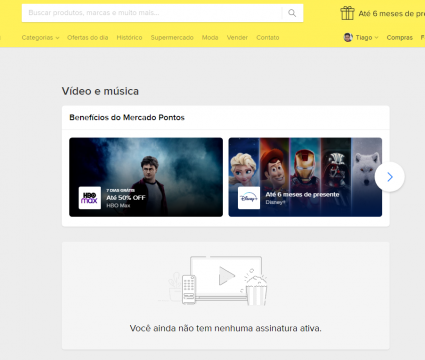Open Ofertas do dia
425x360 pixels.
[x=88, y=38]
